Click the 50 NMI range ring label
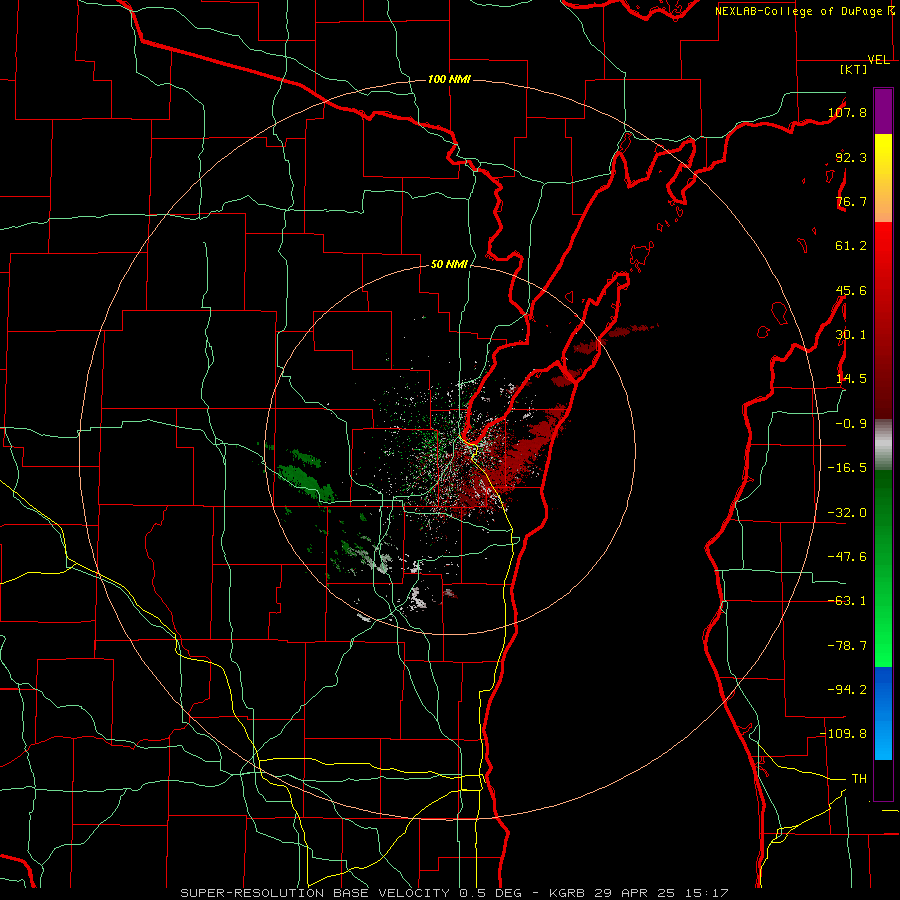Image resolution: width=900 pixels, height=900 pixels. 449,265
